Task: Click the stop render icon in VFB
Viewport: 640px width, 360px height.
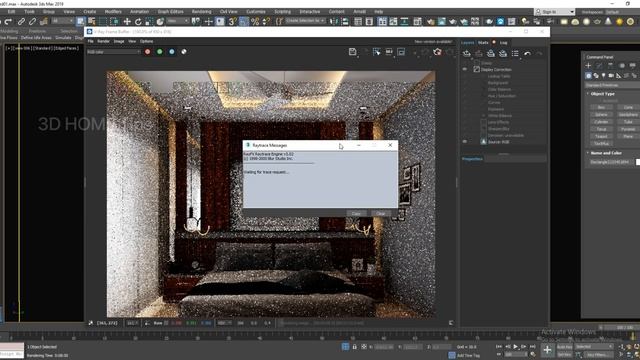Action: (437, 52)
